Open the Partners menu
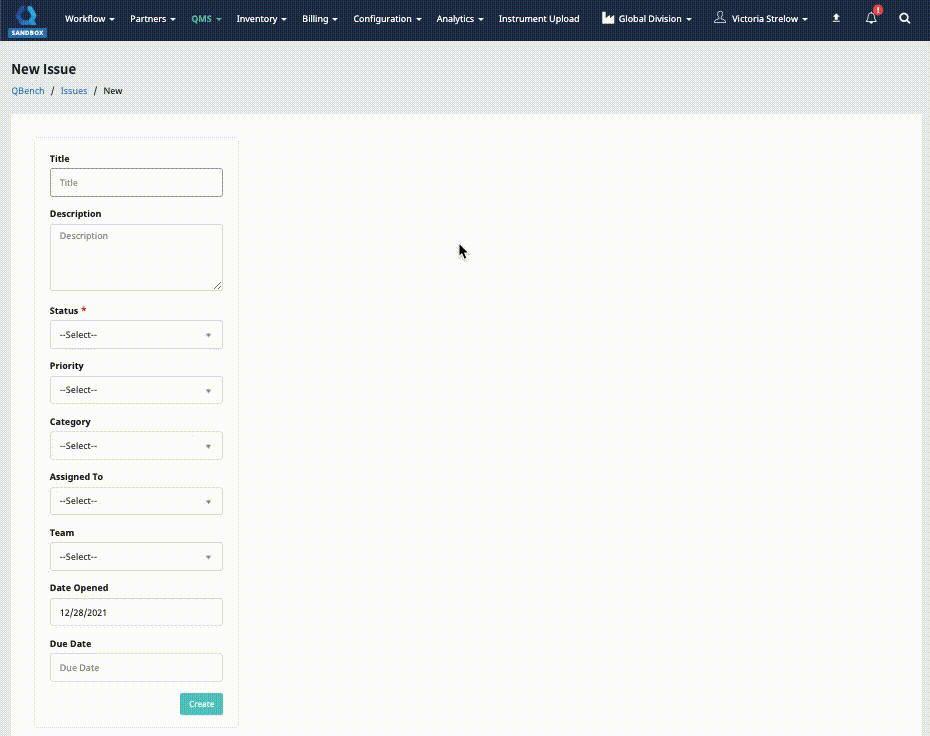This screenshot has width=930, height=736. [153, 19]
